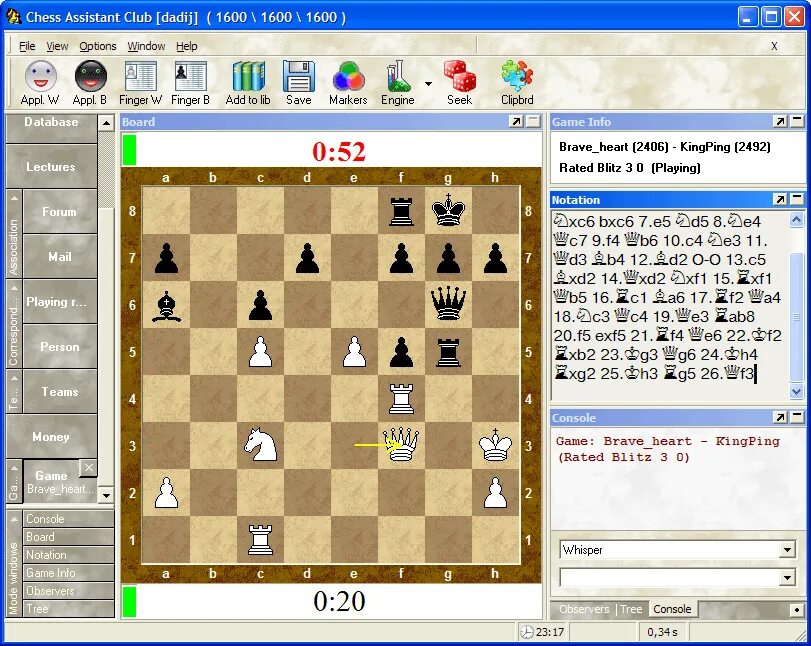The image size is (811, 646).
Task: Open the Help menu
Action: [187, 46]
